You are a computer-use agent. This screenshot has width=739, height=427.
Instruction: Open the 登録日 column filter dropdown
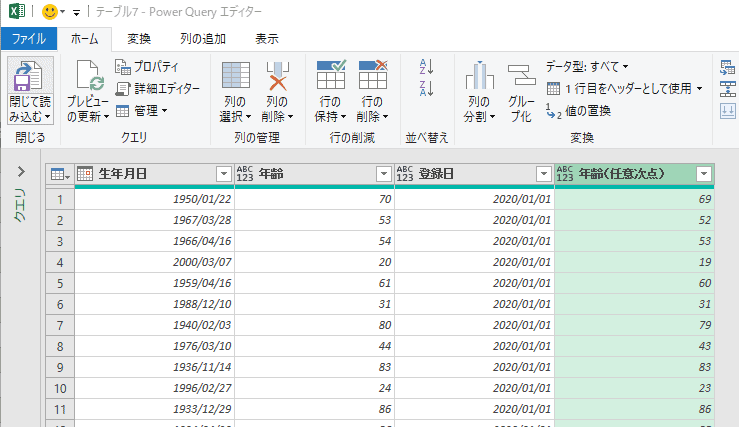(543, 174)
